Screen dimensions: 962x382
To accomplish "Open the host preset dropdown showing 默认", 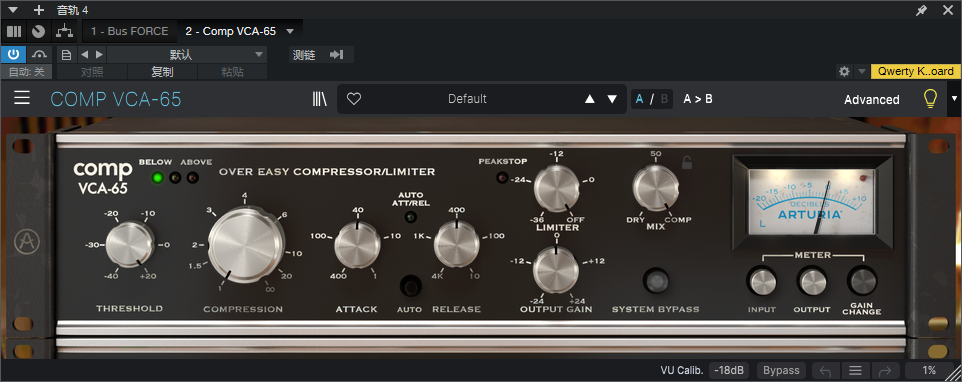I will coord(187,55).
